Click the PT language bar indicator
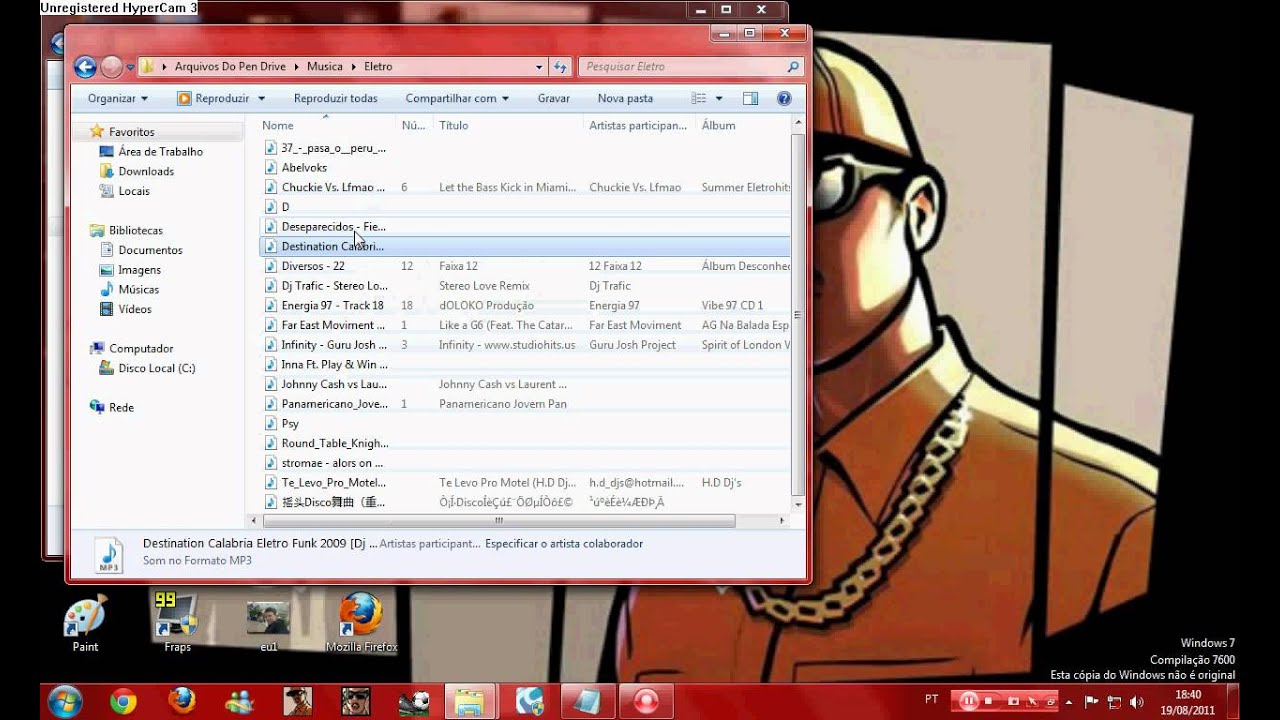Image resolution: width=1280 pixels, height=720 pixels. 932,700
